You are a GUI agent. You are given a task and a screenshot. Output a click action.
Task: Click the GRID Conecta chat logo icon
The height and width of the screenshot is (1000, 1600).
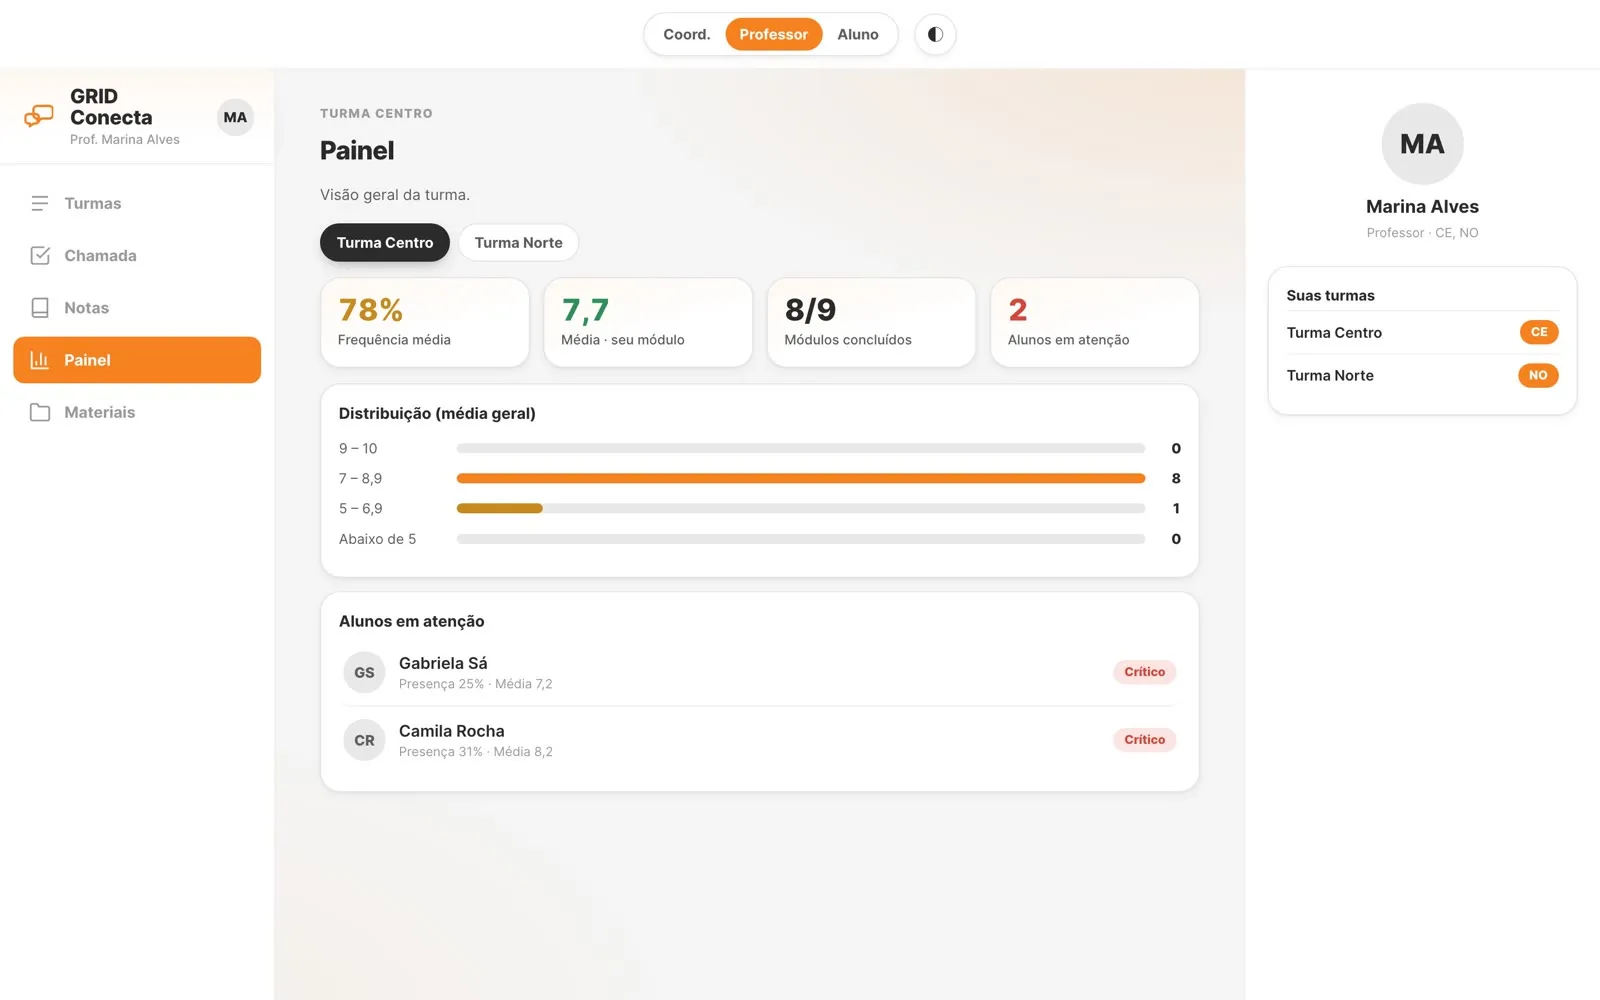39,117
